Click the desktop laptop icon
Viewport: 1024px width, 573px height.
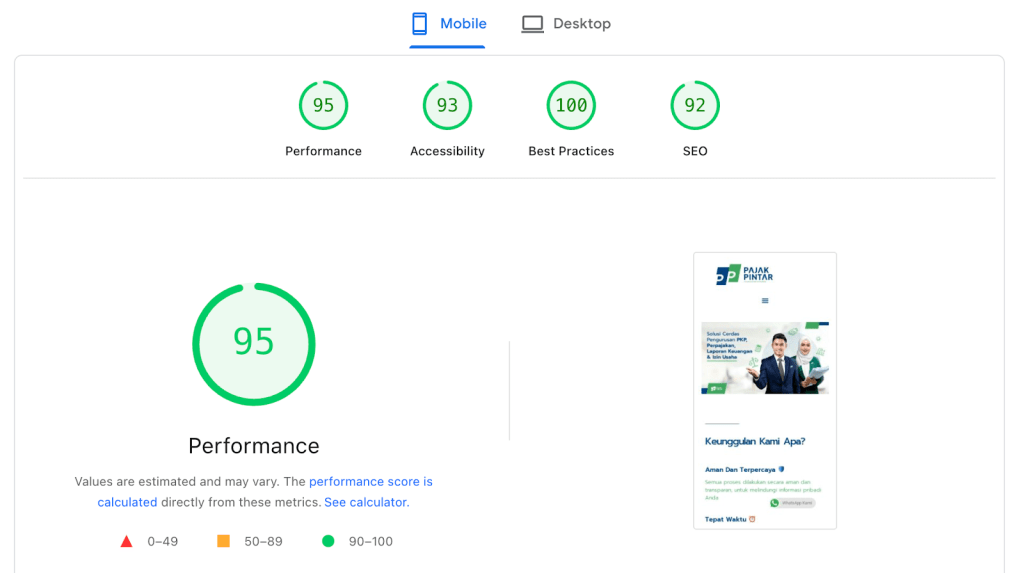pos(532,24)
